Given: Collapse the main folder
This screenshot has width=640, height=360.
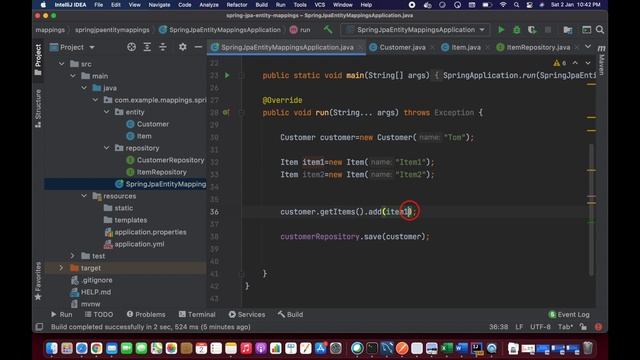Looking at the screenshot, I should 73,76.
